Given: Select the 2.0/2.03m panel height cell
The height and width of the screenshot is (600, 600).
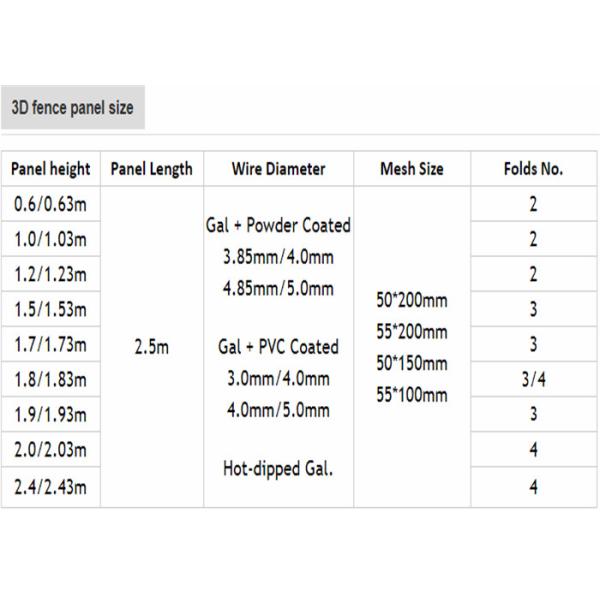Looking at the screenshot, I should (51, 452).
